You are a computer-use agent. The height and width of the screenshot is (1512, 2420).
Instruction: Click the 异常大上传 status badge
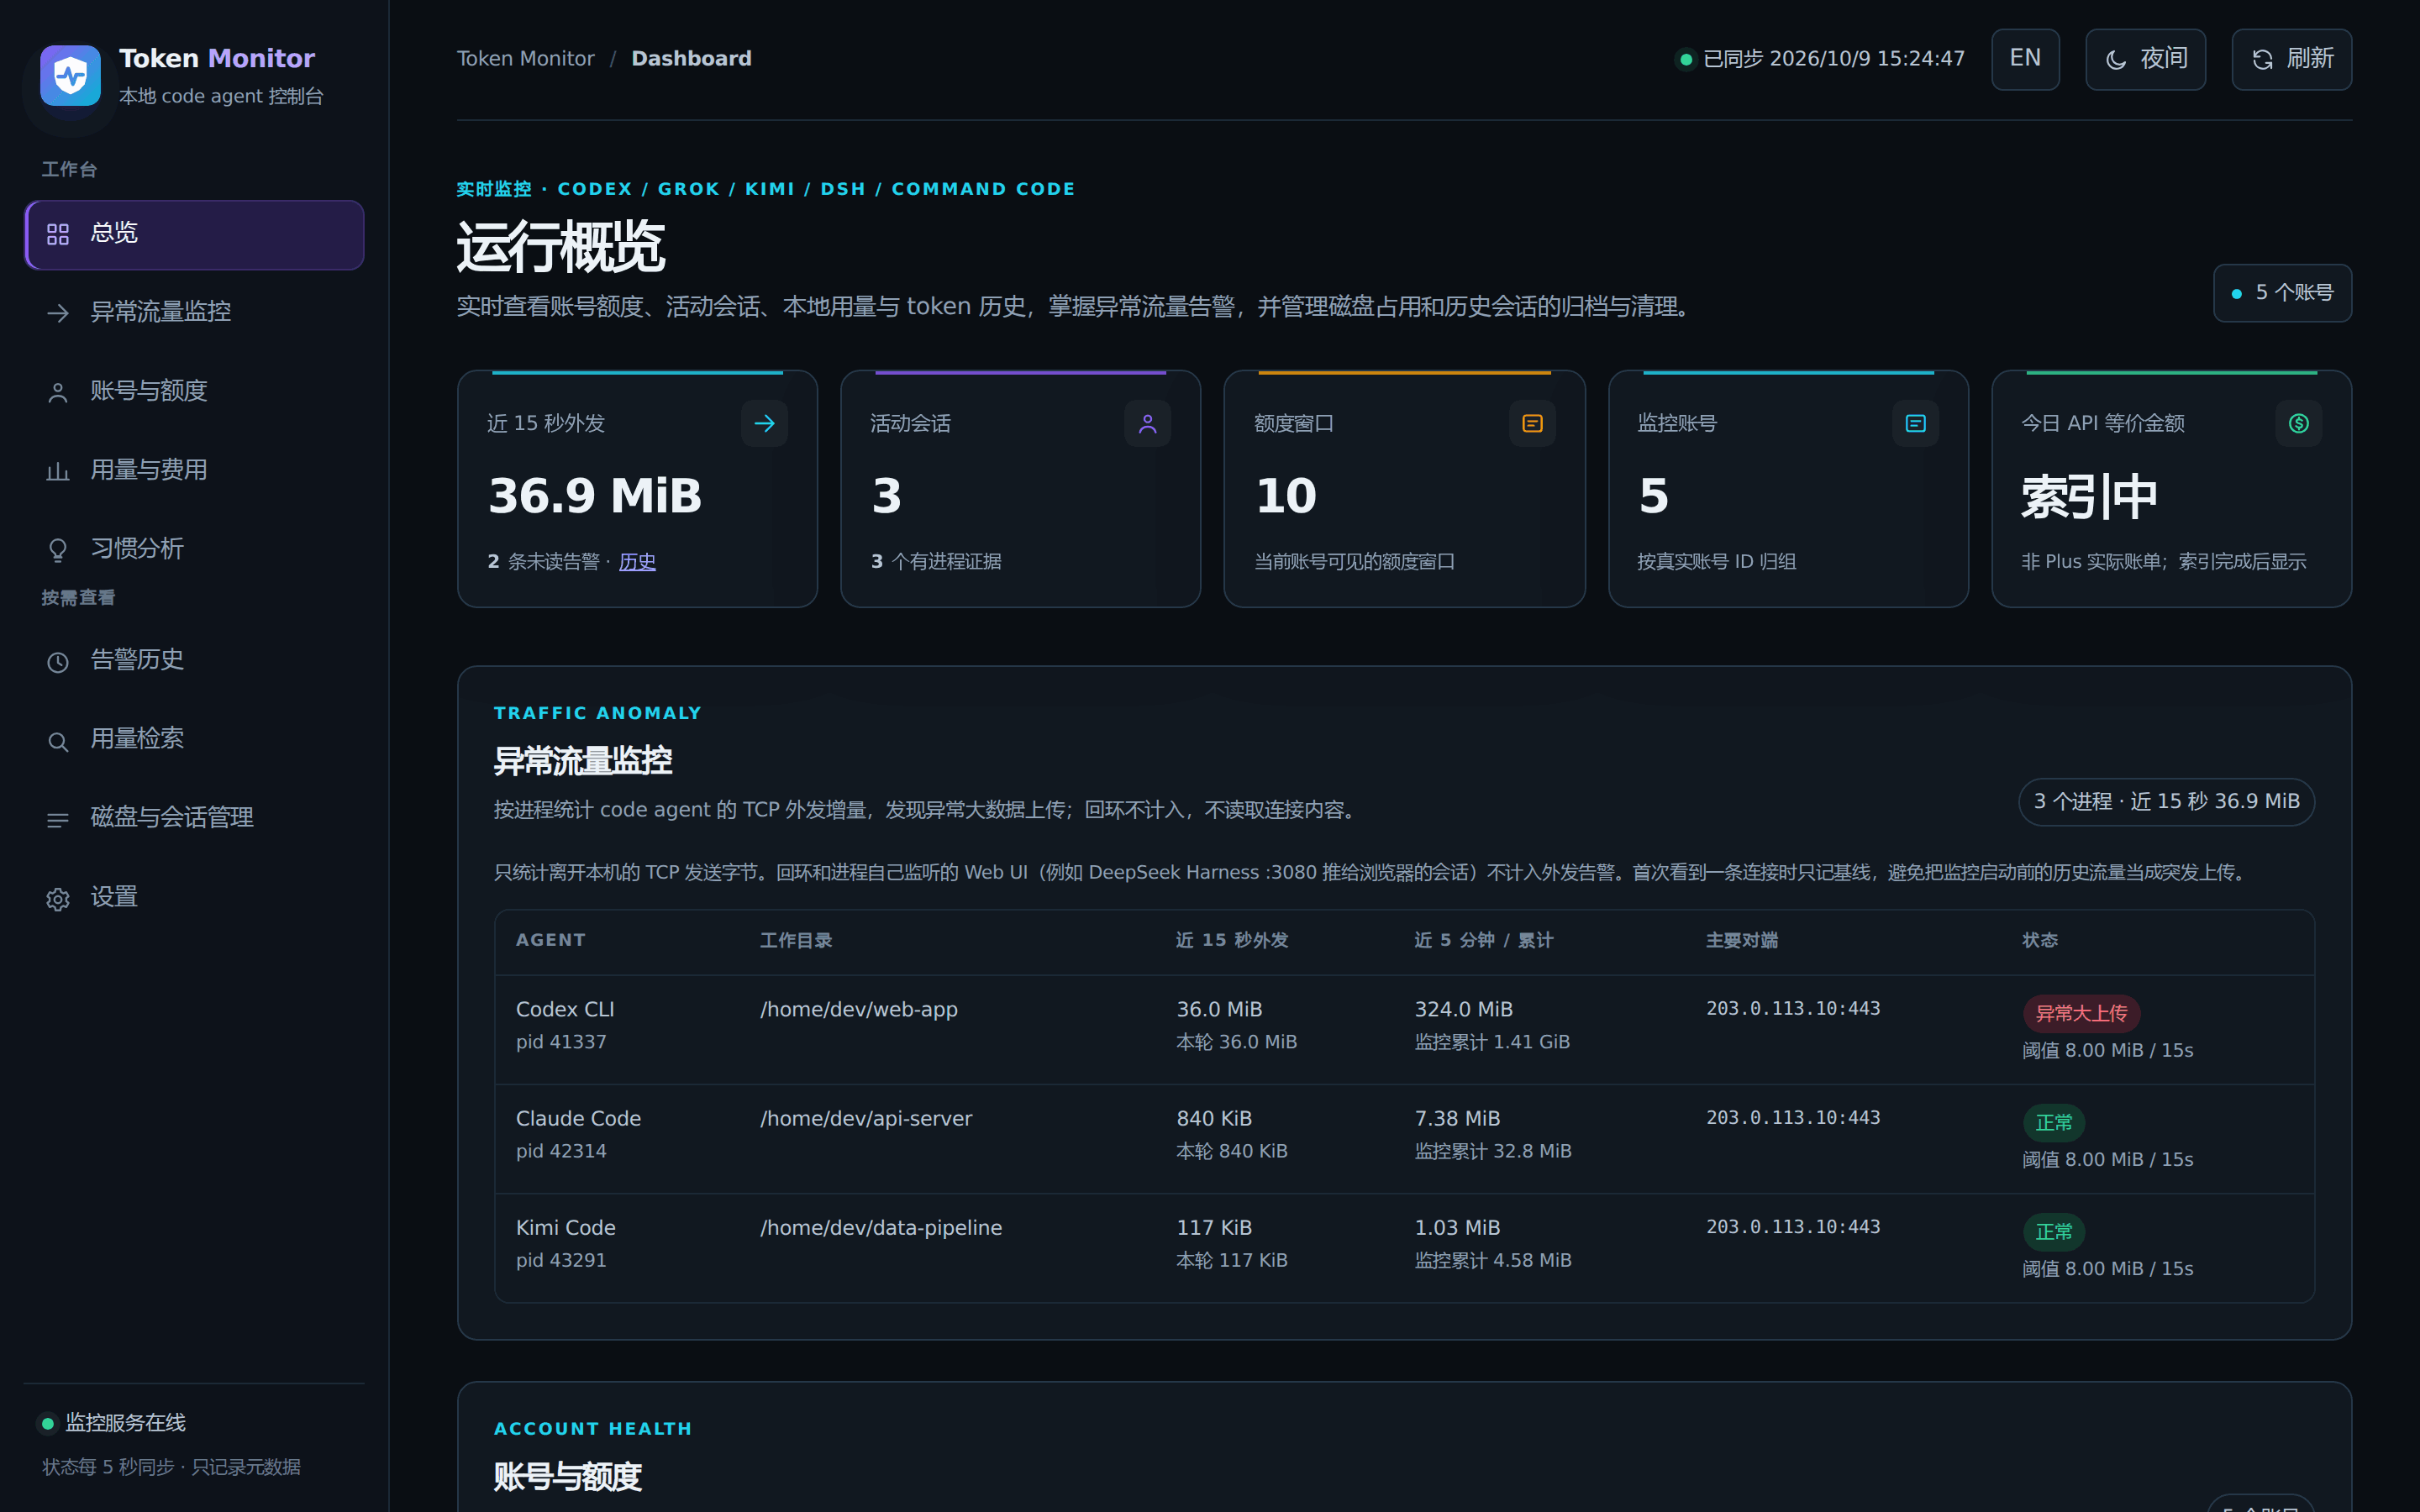2081,1014
